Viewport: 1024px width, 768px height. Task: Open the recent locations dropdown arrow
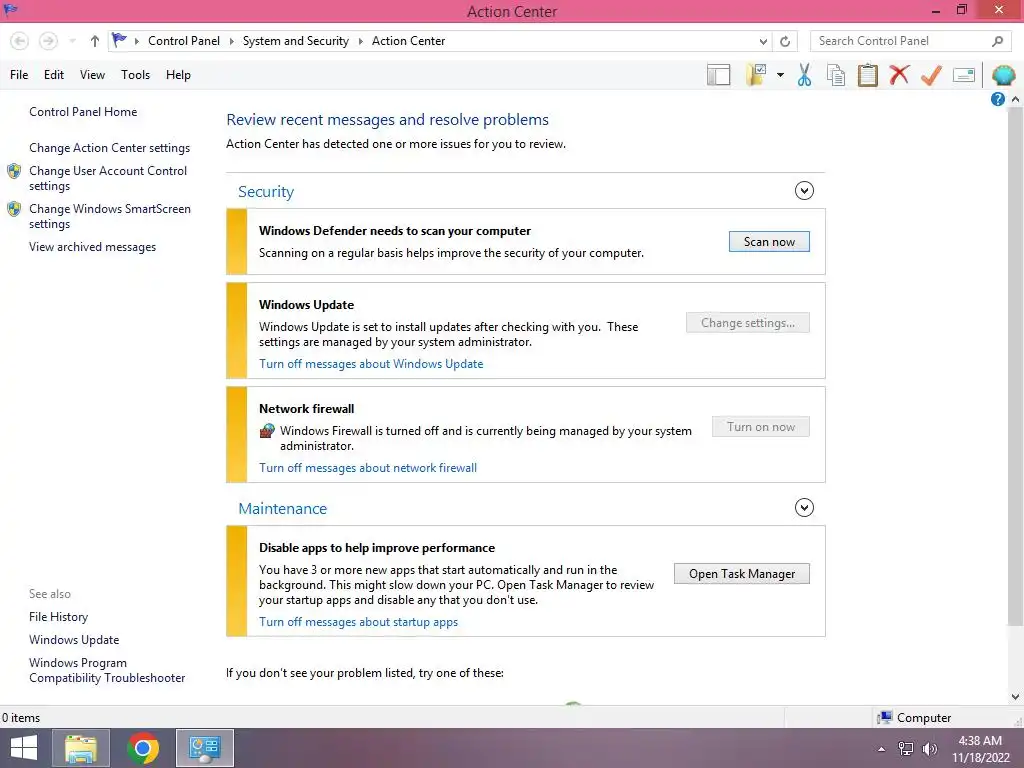(72, 41)
